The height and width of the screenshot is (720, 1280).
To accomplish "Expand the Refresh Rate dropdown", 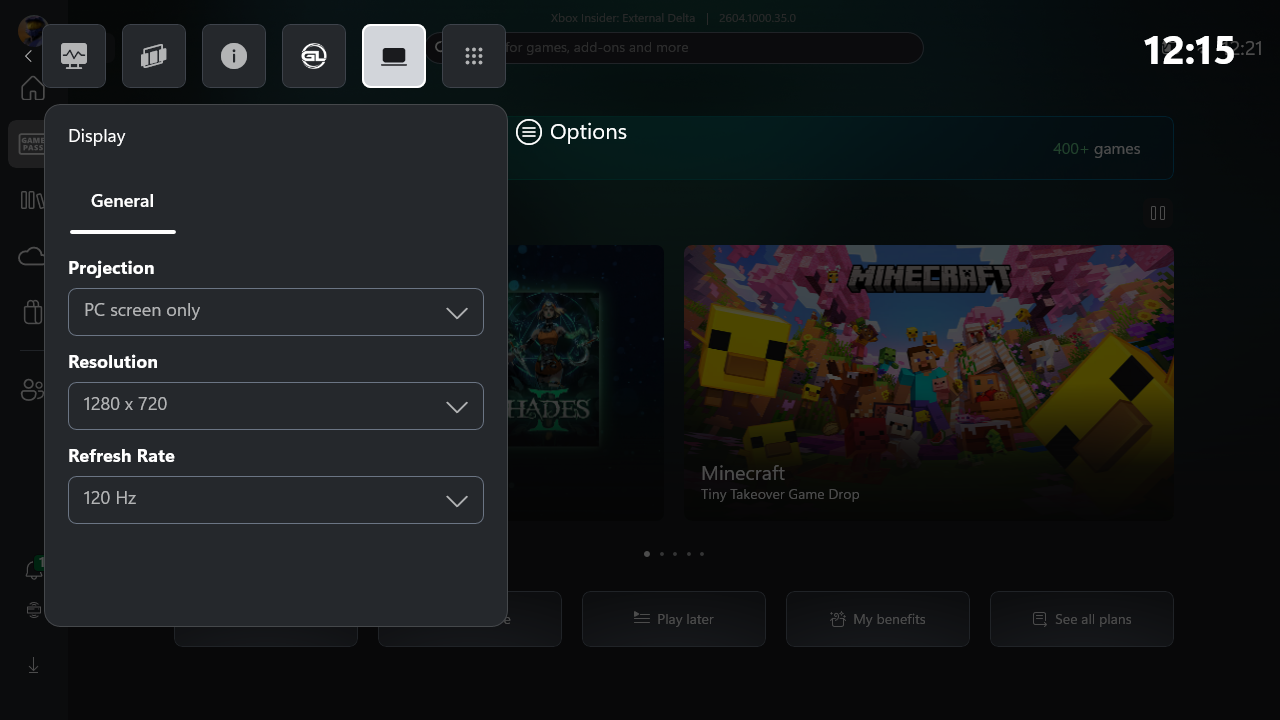I will pyautogui.click(x=276, y=500).
